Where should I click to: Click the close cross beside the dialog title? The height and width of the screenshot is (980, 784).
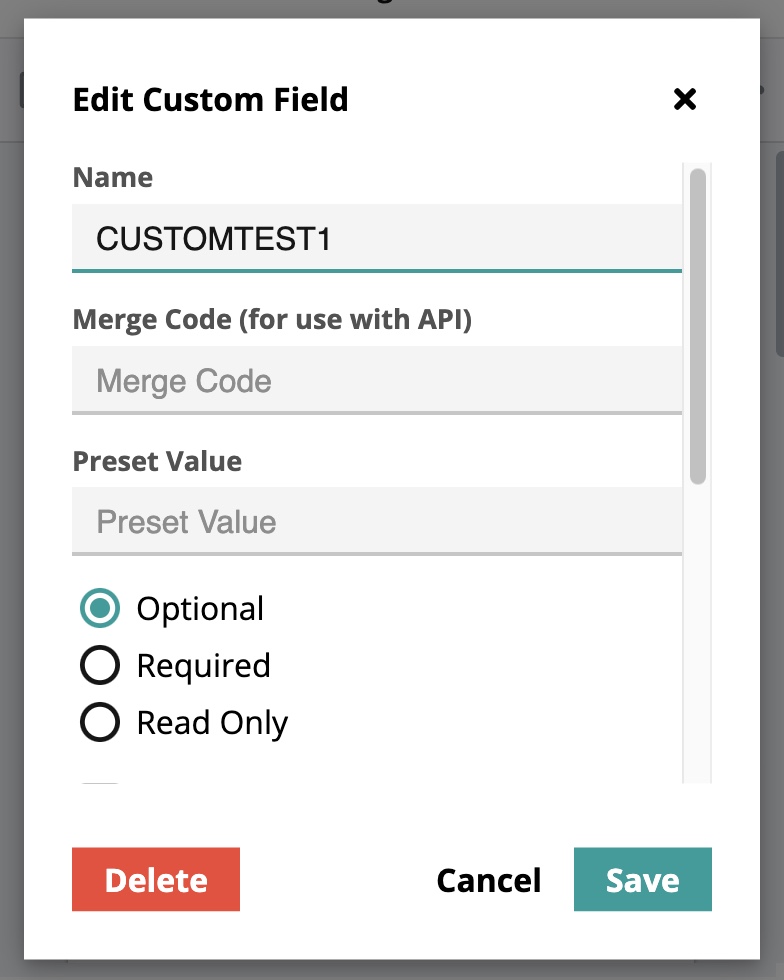coord(686,100)
